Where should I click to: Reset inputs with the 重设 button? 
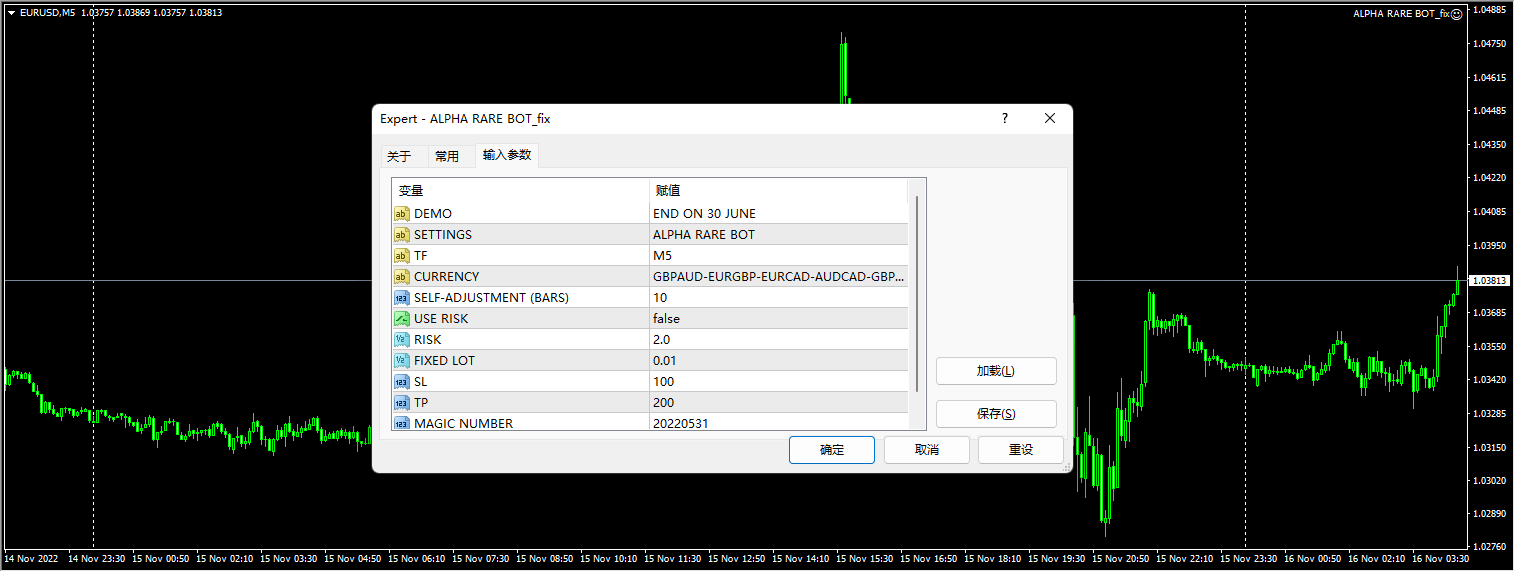(x=1020, y=450)
